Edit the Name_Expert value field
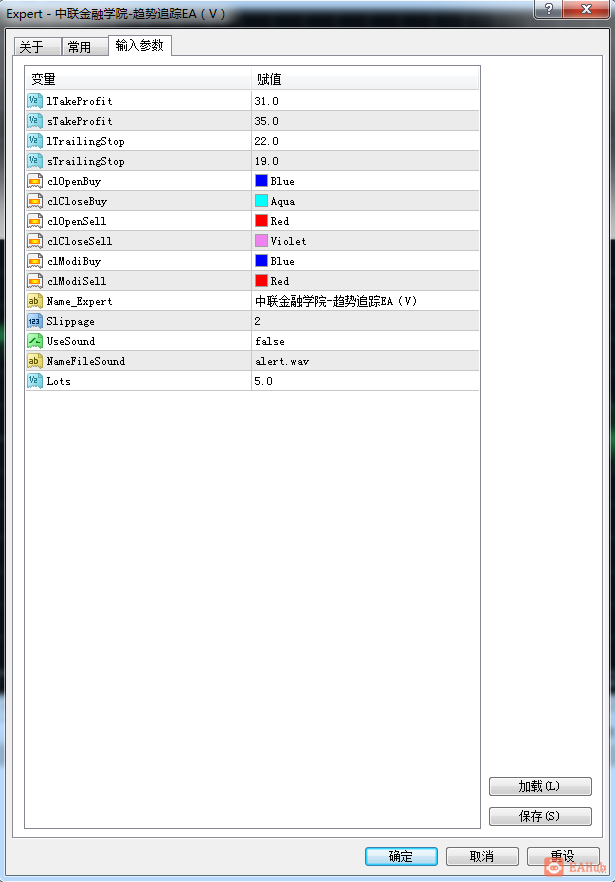The height and width of the screenshot is (882, 615). coord(365,301)
